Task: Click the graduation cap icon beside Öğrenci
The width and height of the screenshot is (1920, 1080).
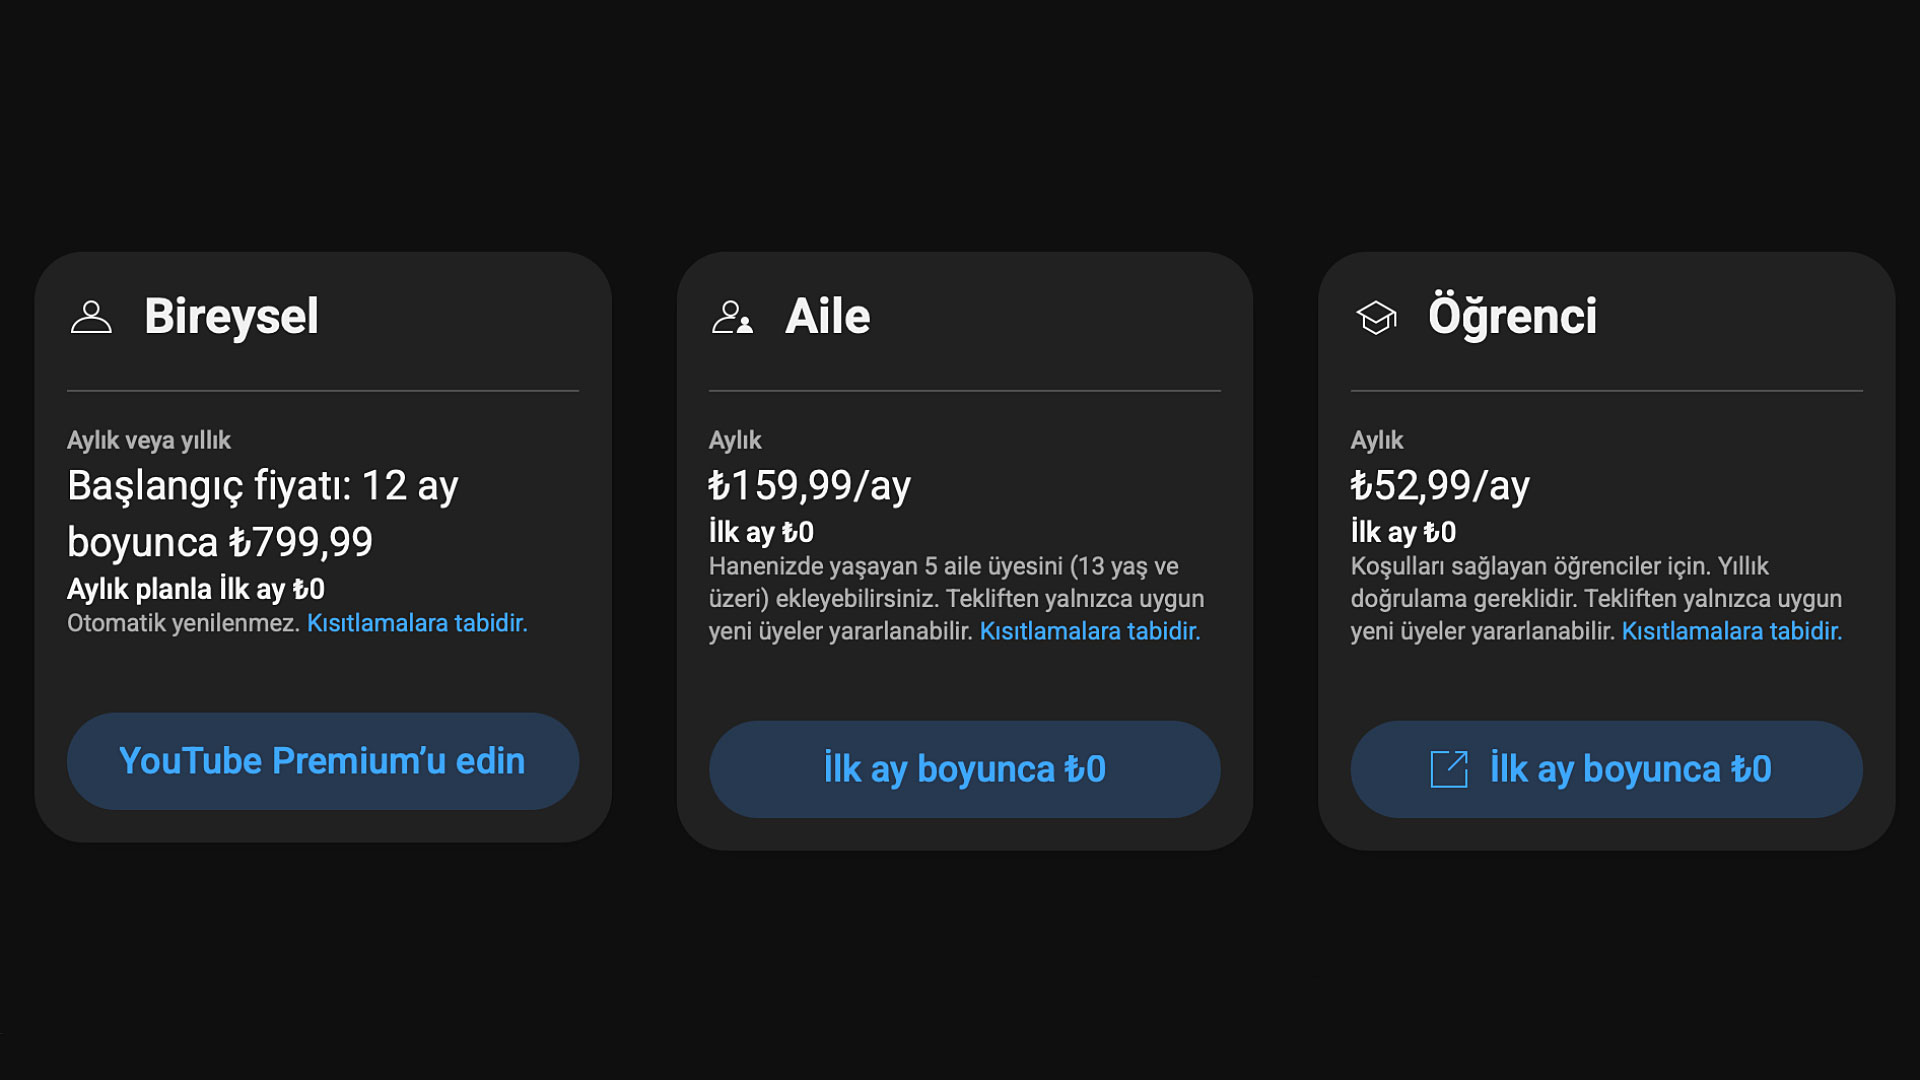Action: [x=1375, y=317]
